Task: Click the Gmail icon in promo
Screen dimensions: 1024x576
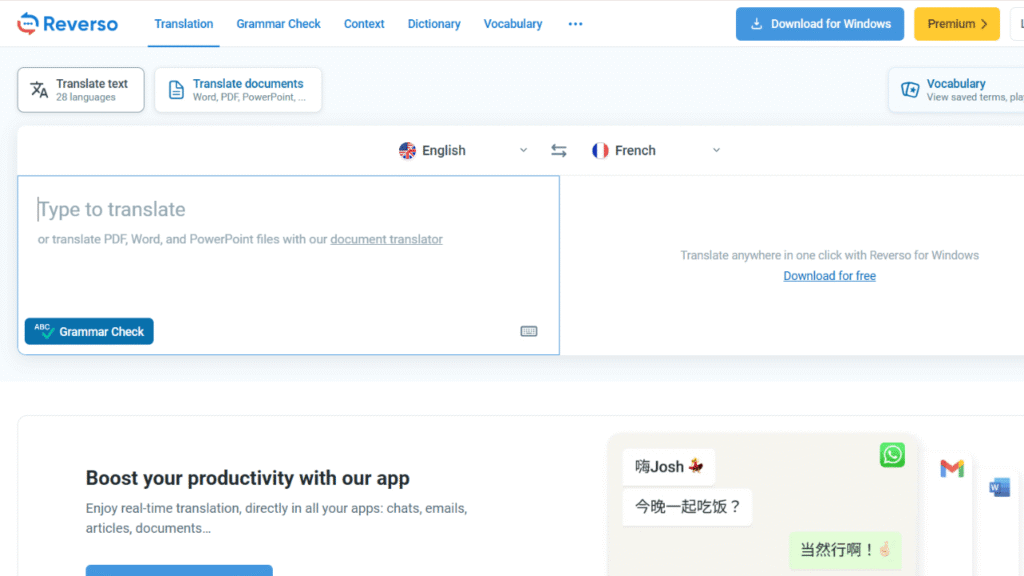Action: pyautogui.click(x=952, y=468)
